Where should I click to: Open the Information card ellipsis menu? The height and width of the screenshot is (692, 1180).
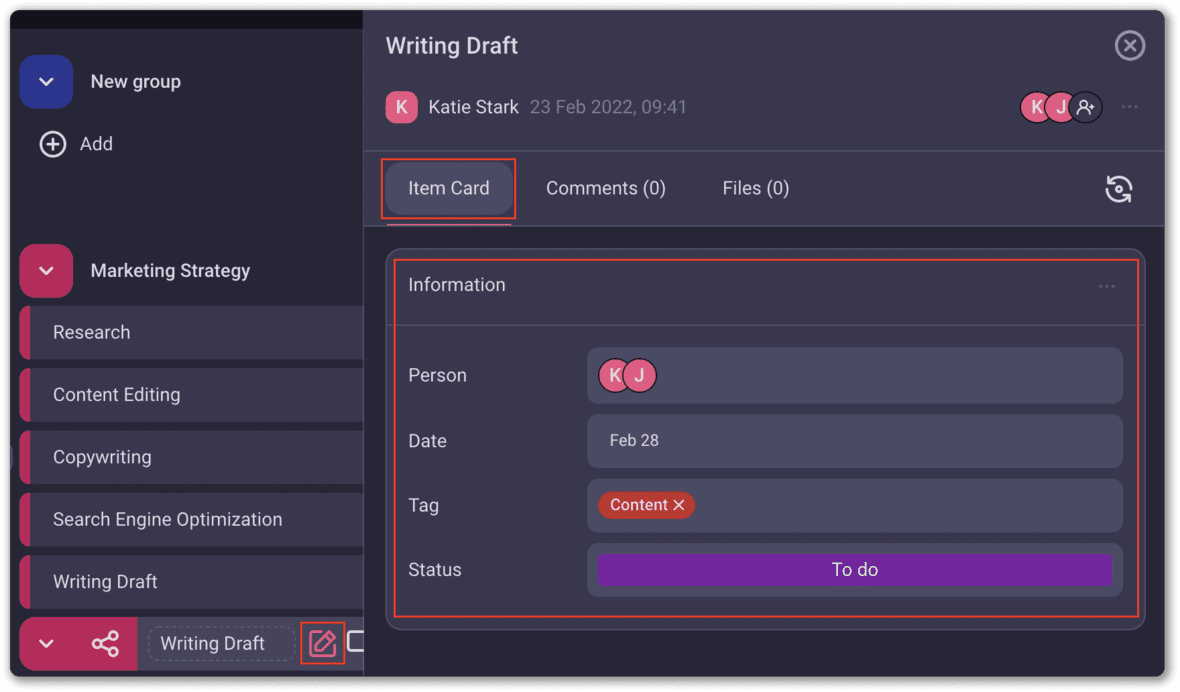(x=1106, y=286)
